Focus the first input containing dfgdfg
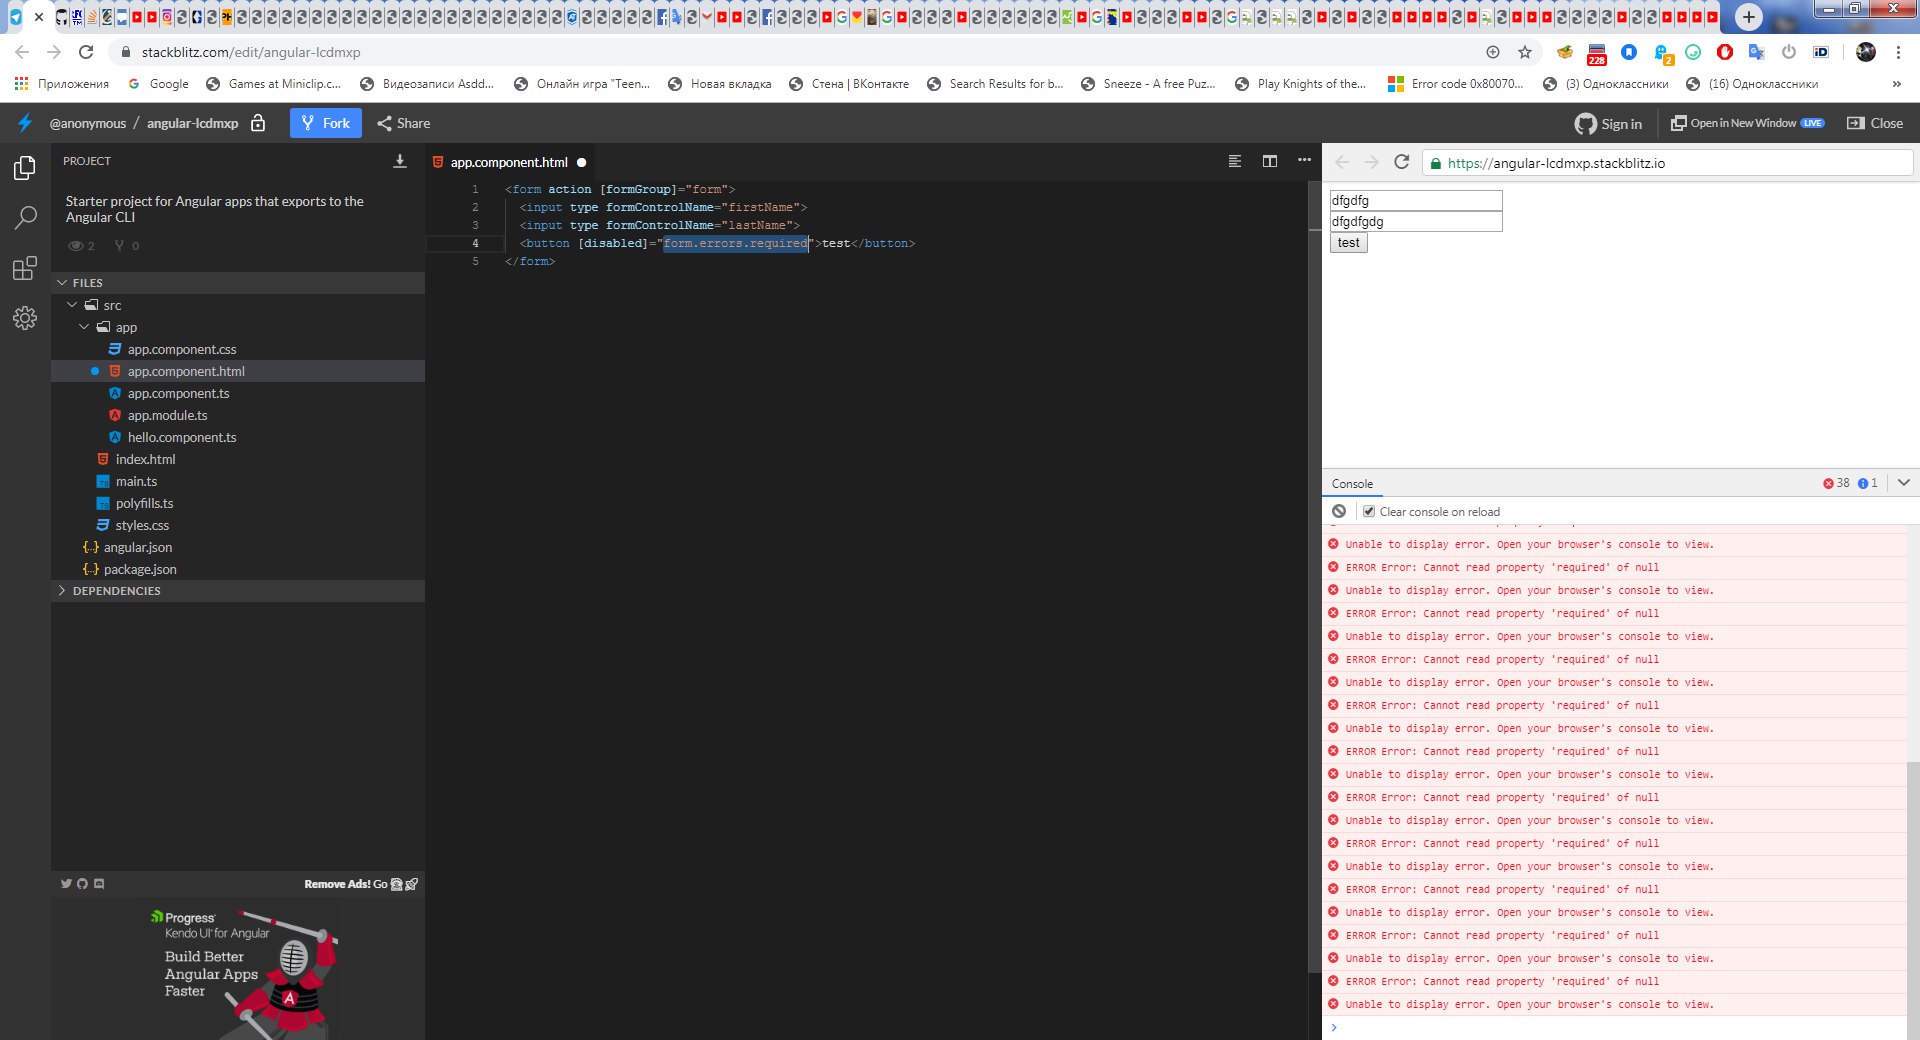This screenshot has width=1920, height=1040. click(1416, 200)
